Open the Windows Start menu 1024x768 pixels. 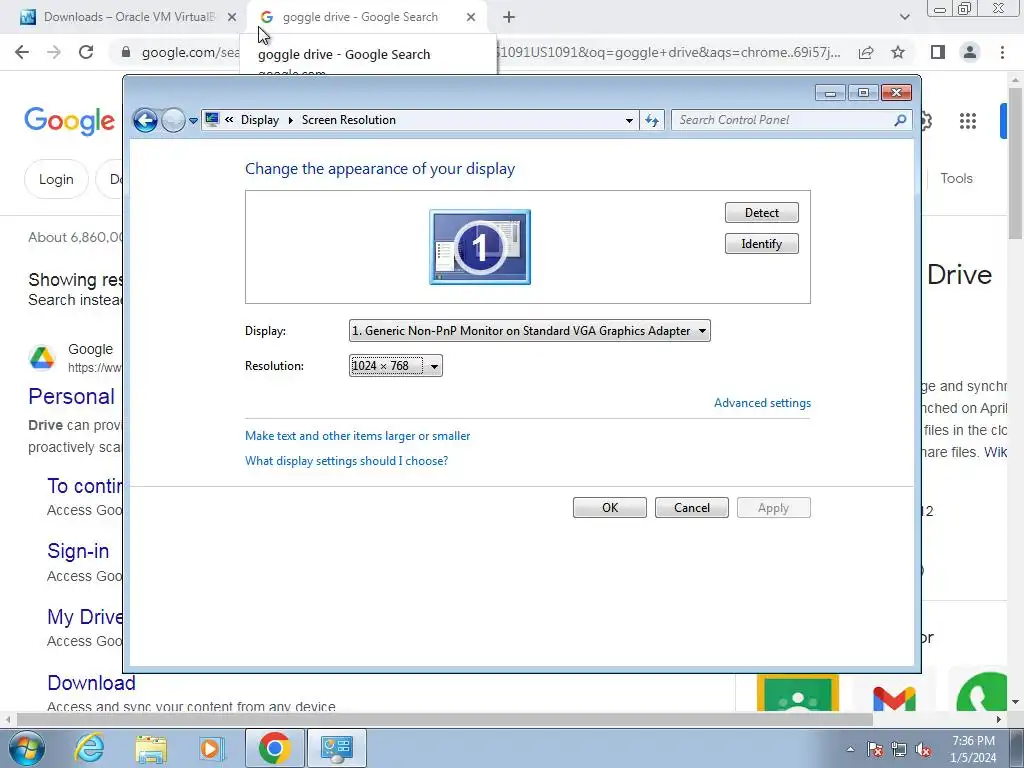[x=25, y=748]
